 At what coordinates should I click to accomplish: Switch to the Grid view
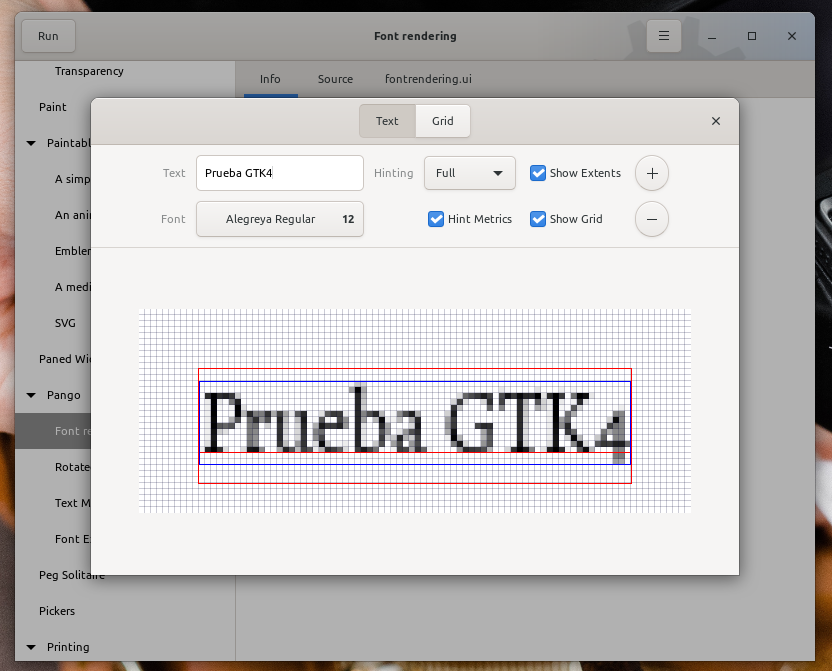click(x=442, y=120)
